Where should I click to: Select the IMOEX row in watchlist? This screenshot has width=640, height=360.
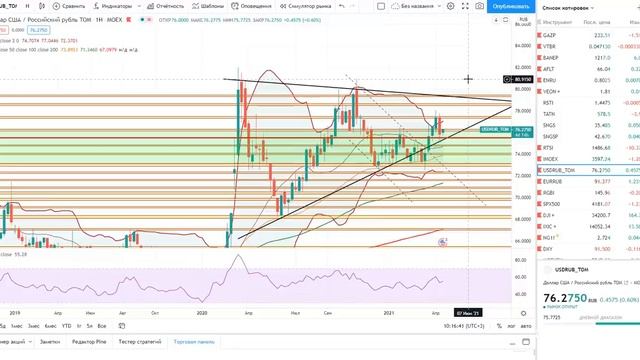(x=589, y=159)
